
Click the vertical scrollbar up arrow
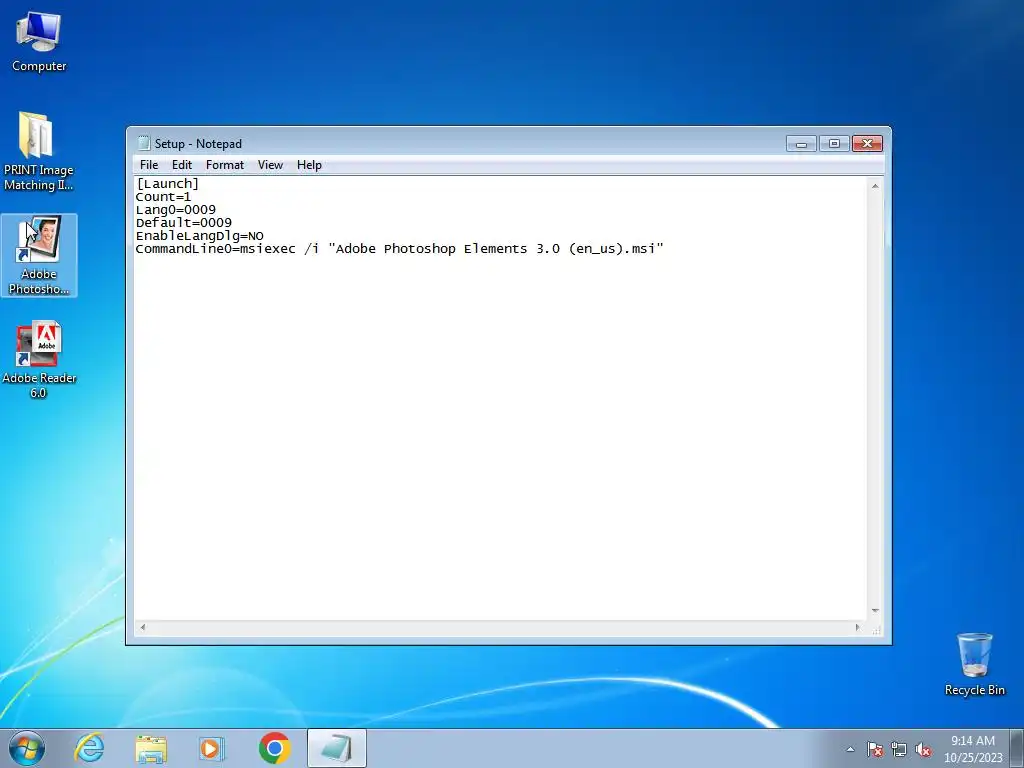(x=875, y=186)
